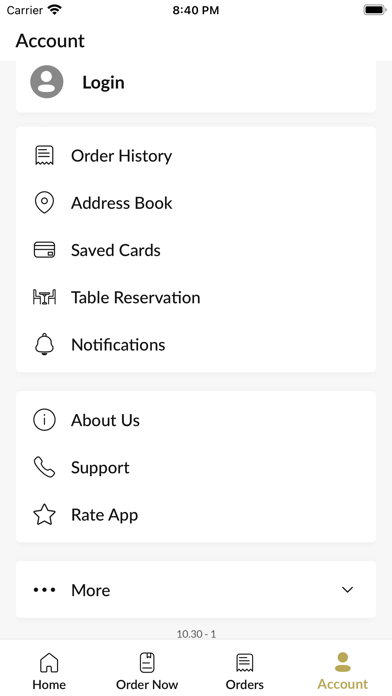Tap the gray profile avatar icon
The image size is (392, 696).
tap(47, 82)
